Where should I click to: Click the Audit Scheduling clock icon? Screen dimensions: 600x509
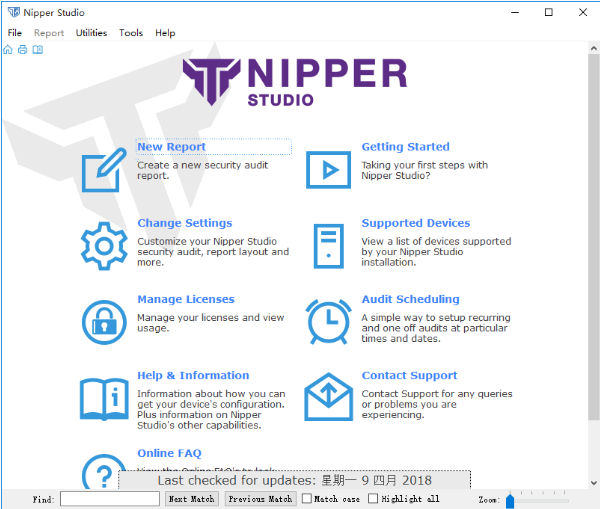tap(328, 321)
